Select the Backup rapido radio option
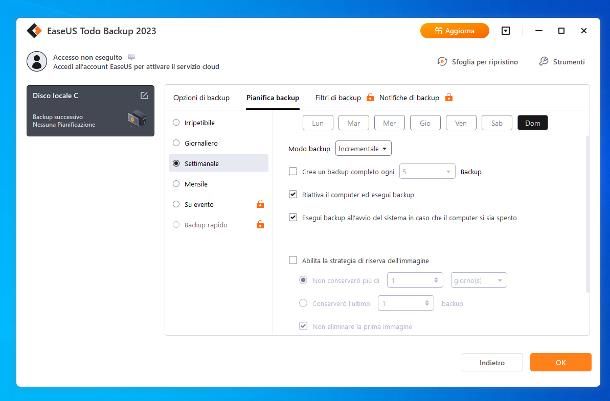Viewport: 610px width, 401px height. [x=176, y=224]
